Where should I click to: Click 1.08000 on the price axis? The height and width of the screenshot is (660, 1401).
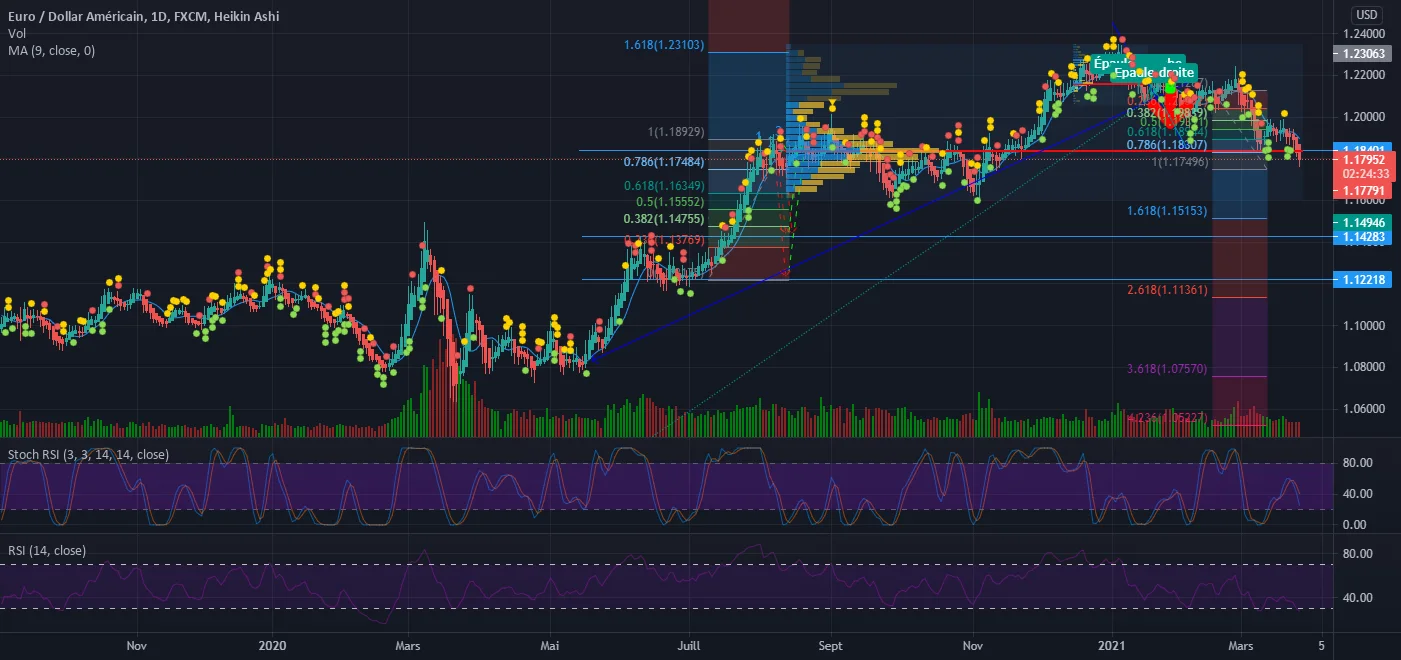click(1365, 368)
